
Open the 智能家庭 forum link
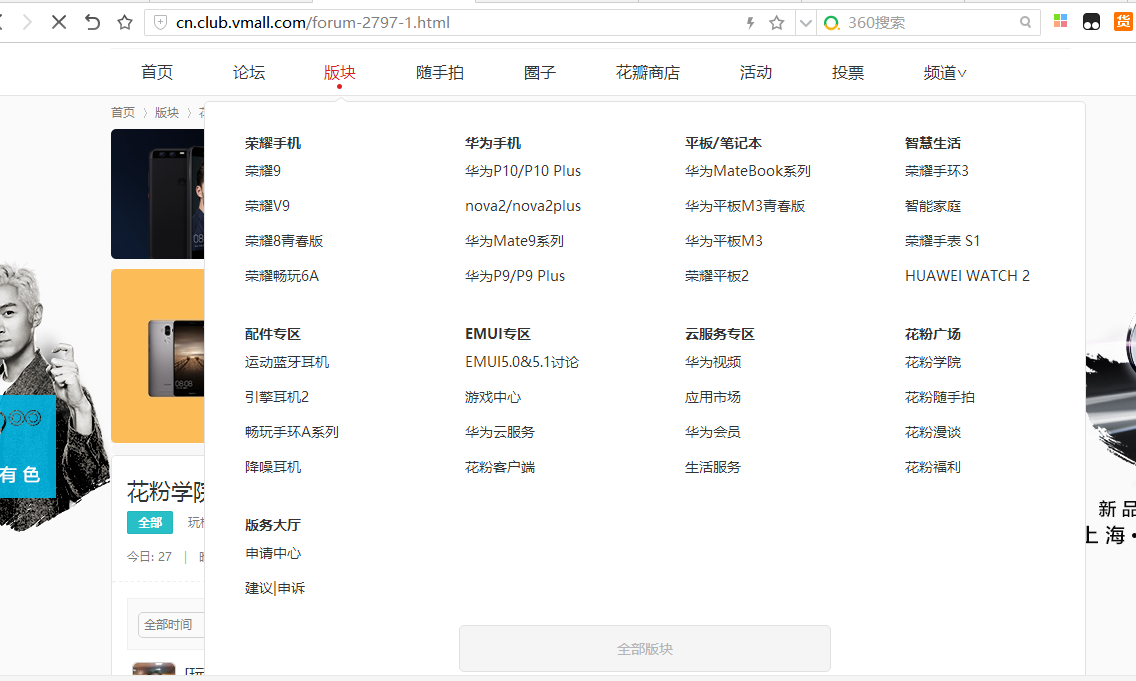tap(933, 206)
